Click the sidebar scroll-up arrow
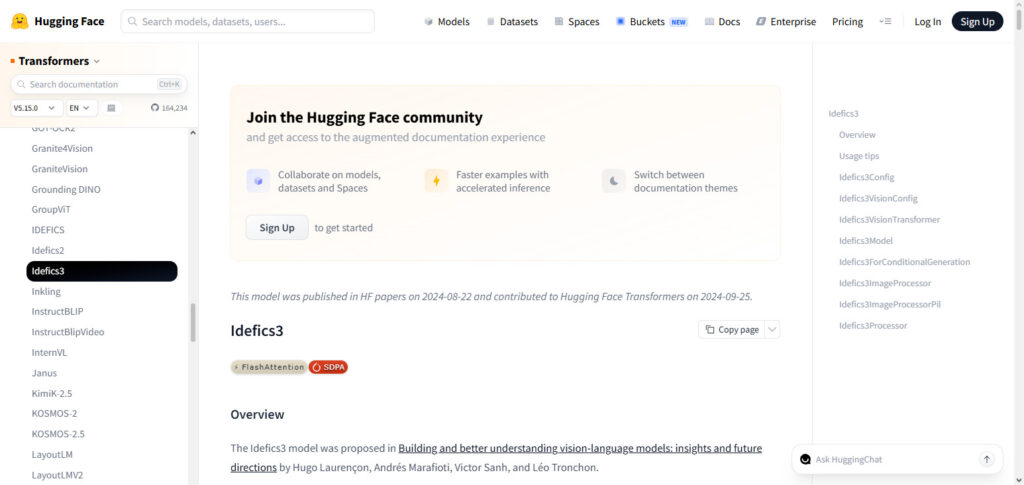This screenshot has width=1024, height=485. click(x=193, y=133)
